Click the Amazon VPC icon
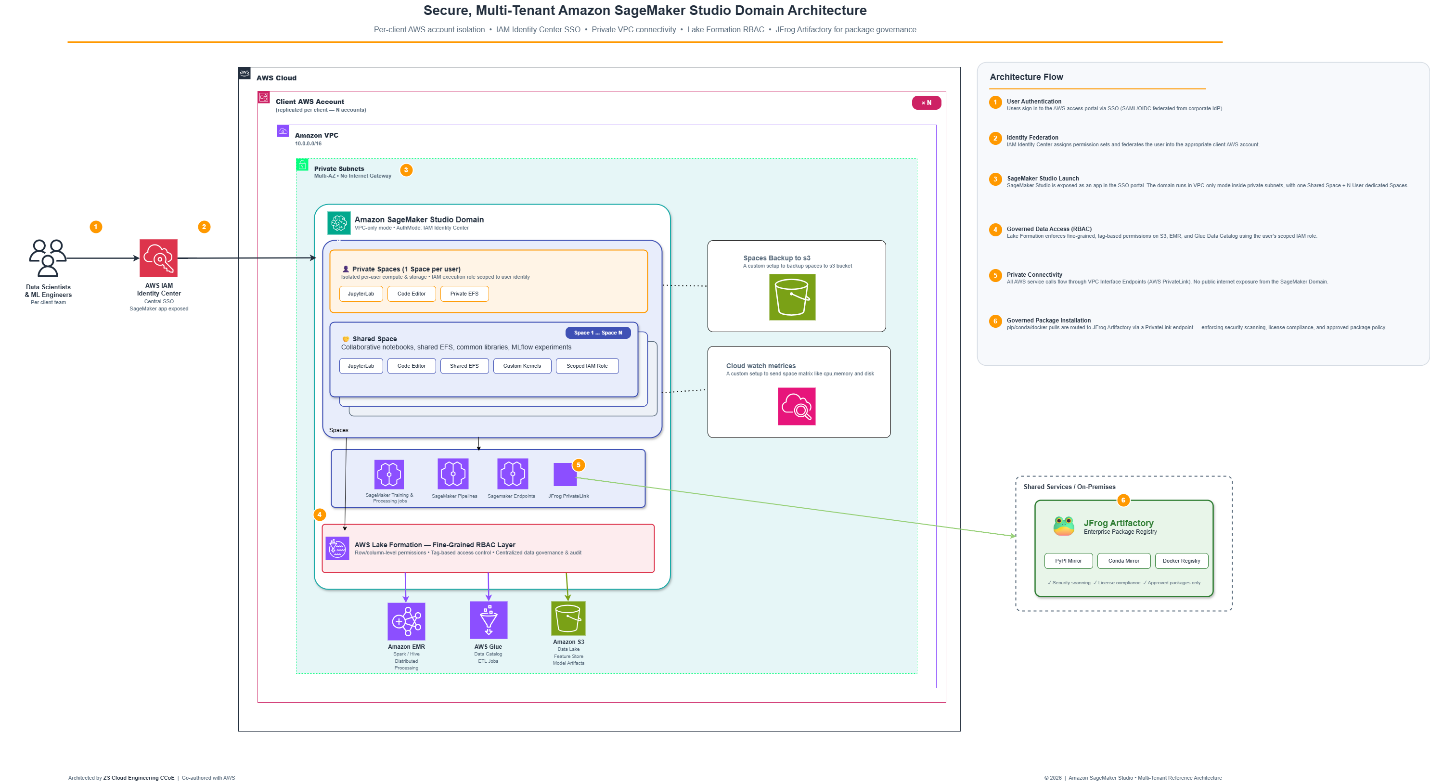The height and width of the screenshot is (784, 1430). pyautogui.click(x=283, y=131)
